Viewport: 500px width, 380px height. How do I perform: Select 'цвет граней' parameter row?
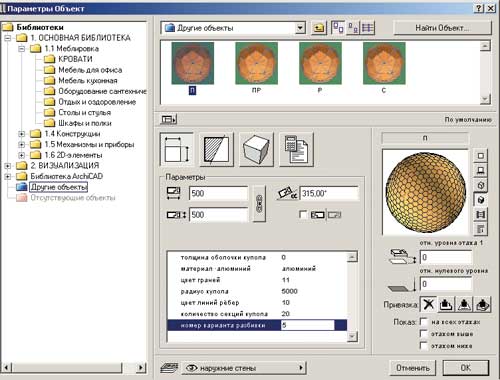tap(257, 280)
